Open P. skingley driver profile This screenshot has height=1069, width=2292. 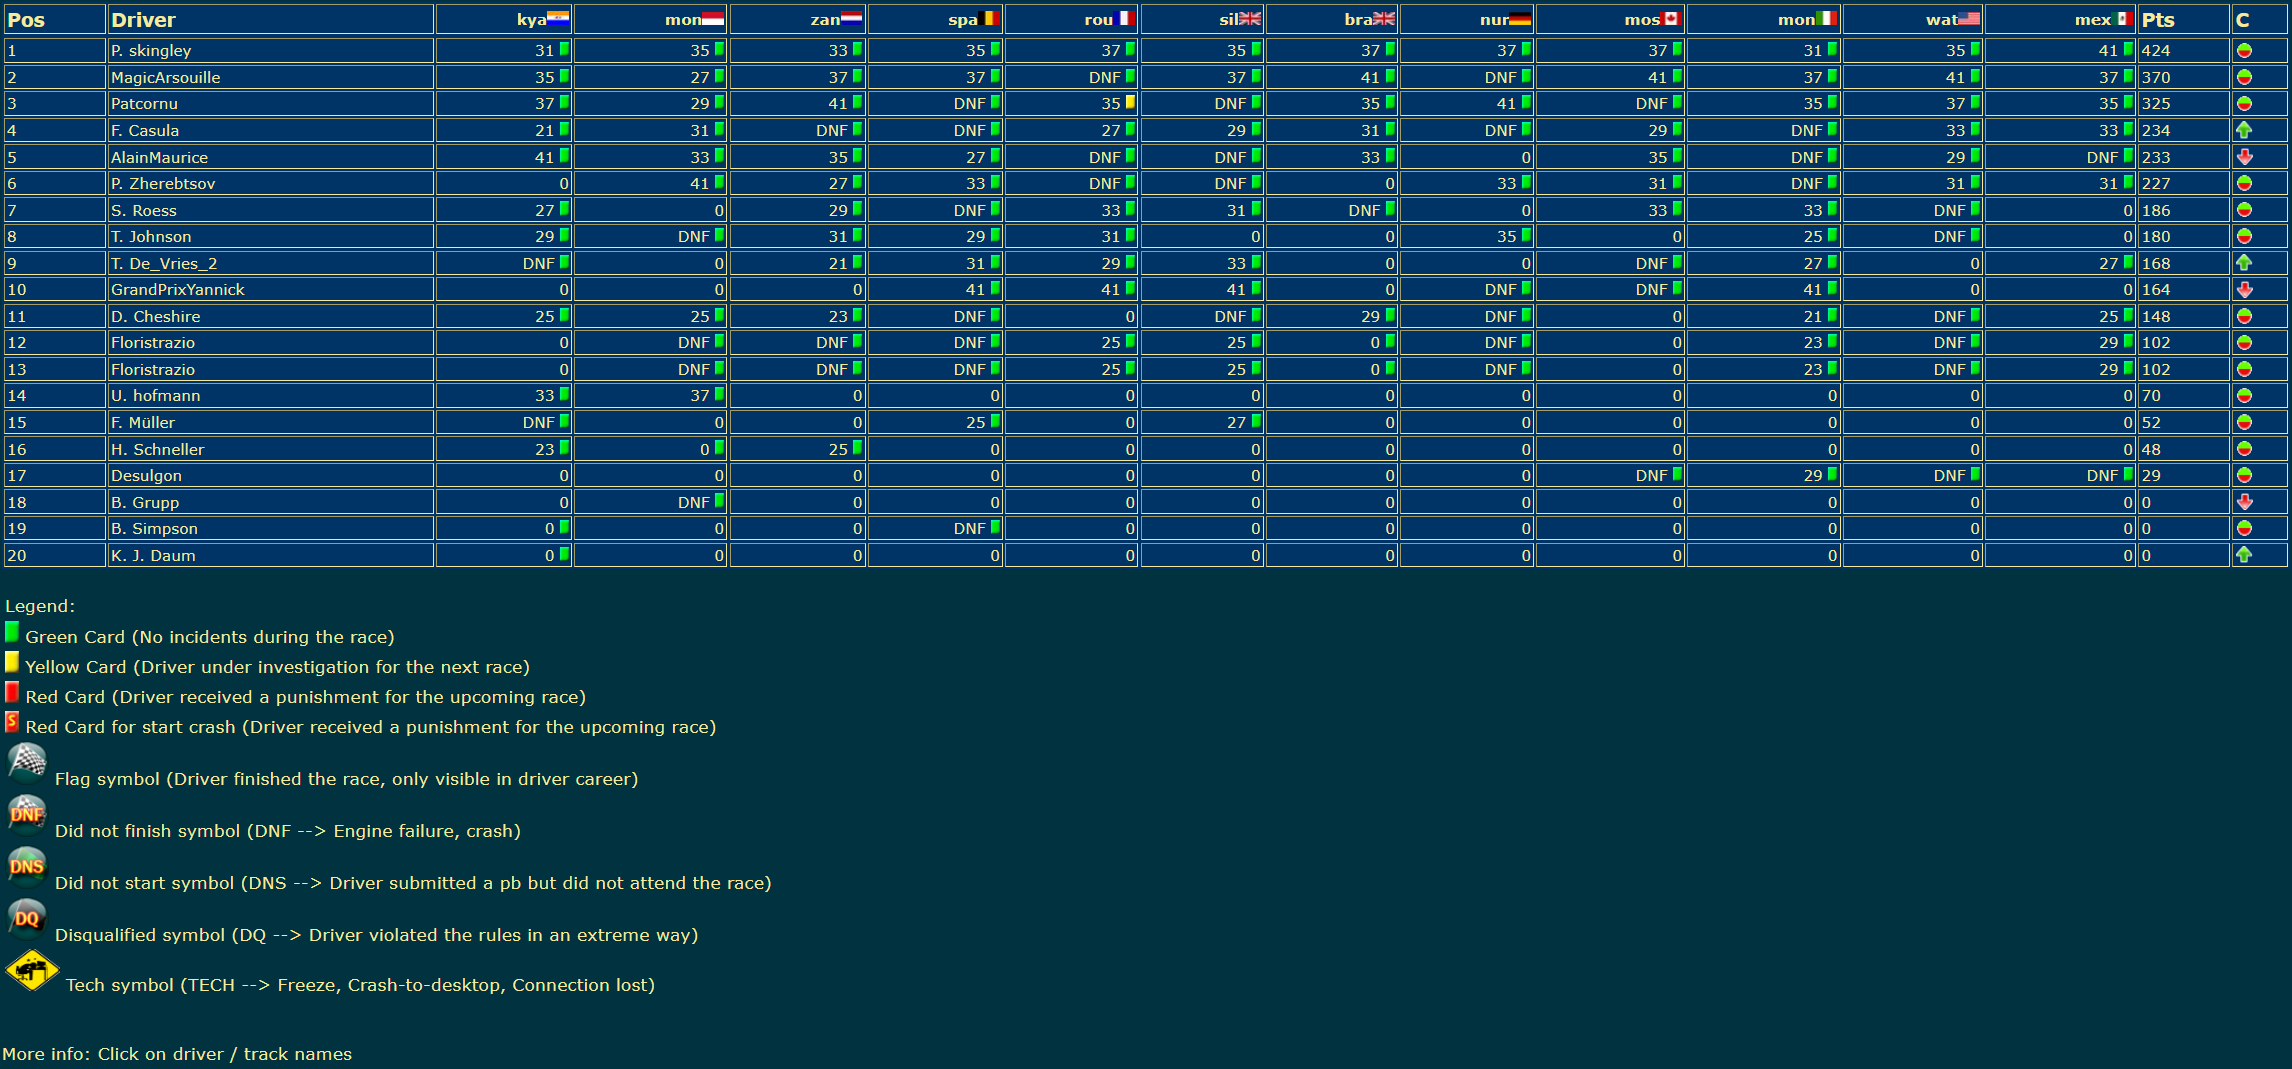pyautogui.click(x=151, y=51)
